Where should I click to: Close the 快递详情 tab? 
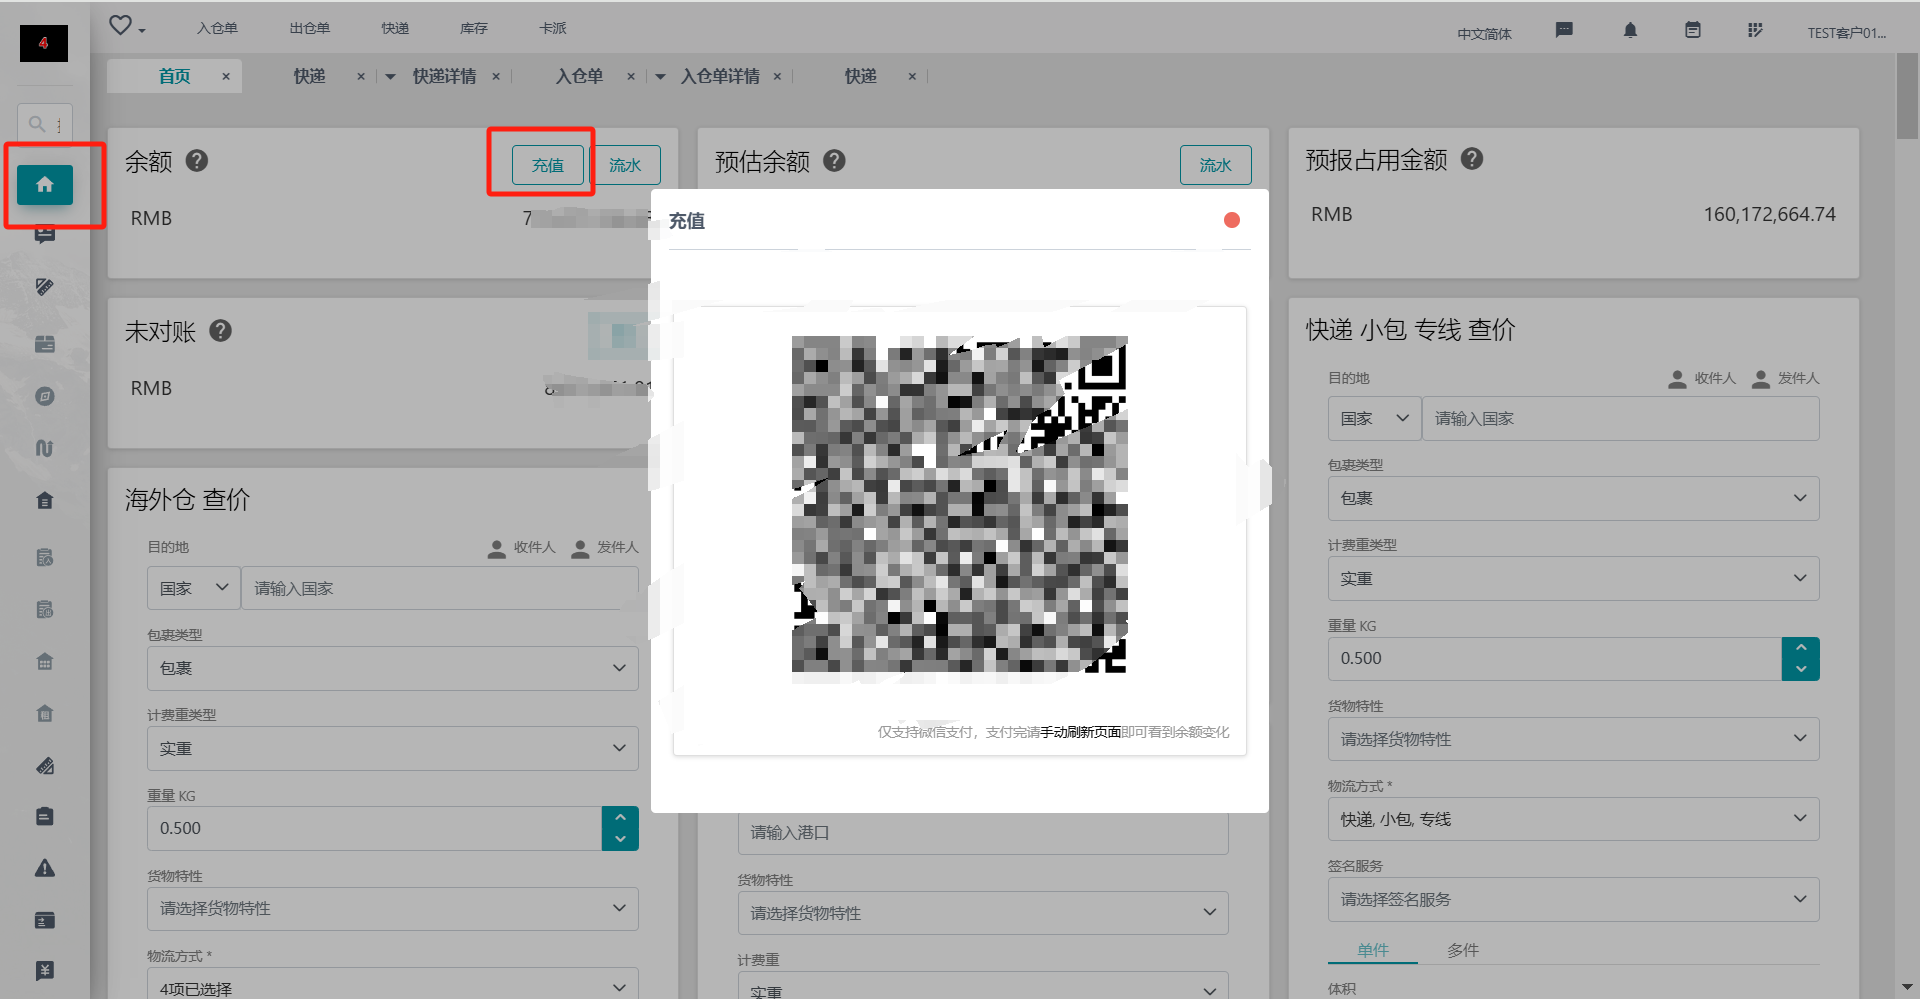[496, 76]
